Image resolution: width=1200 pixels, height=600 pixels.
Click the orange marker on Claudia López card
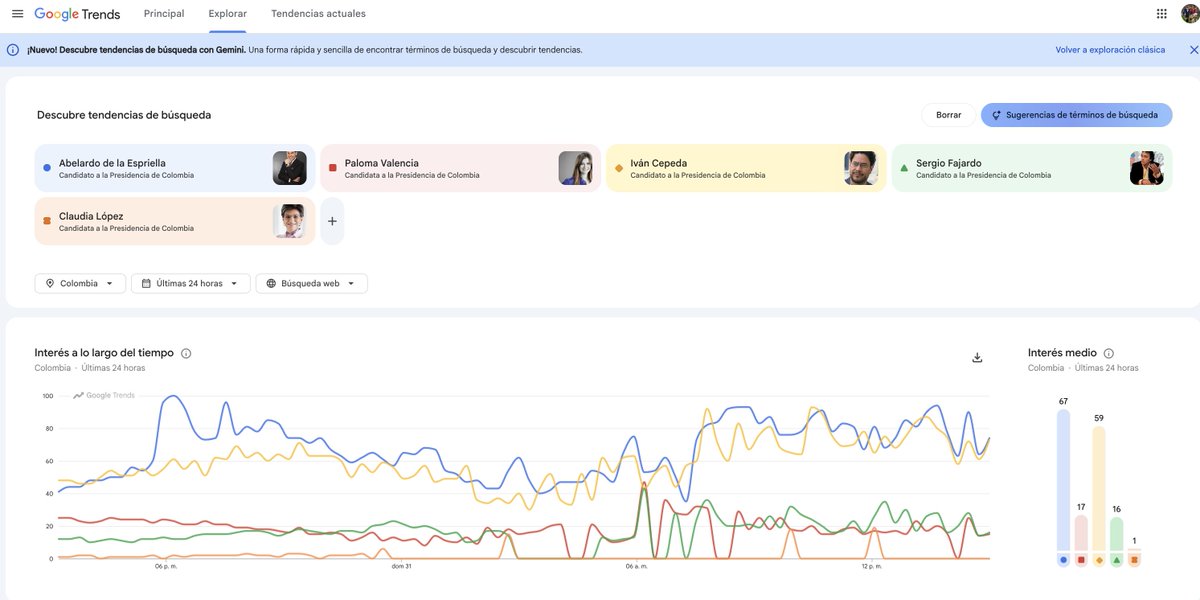[x=47, y=221]
